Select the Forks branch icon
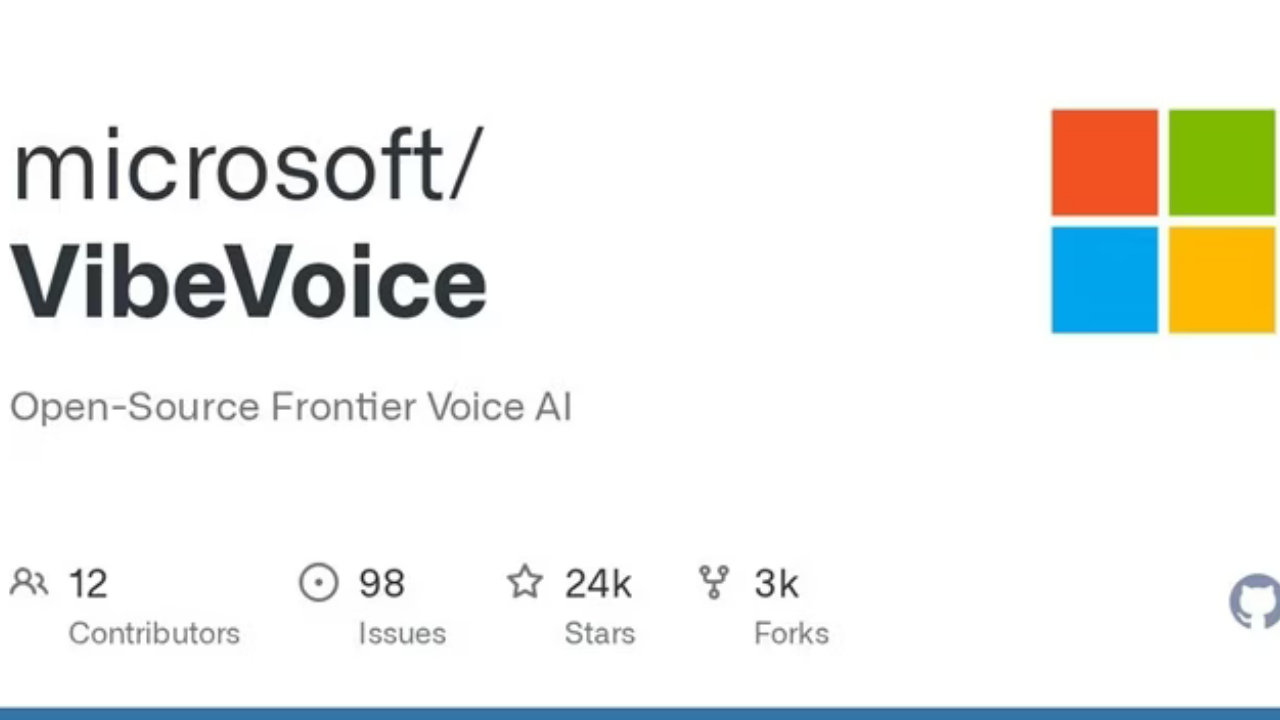 [713, 583]
